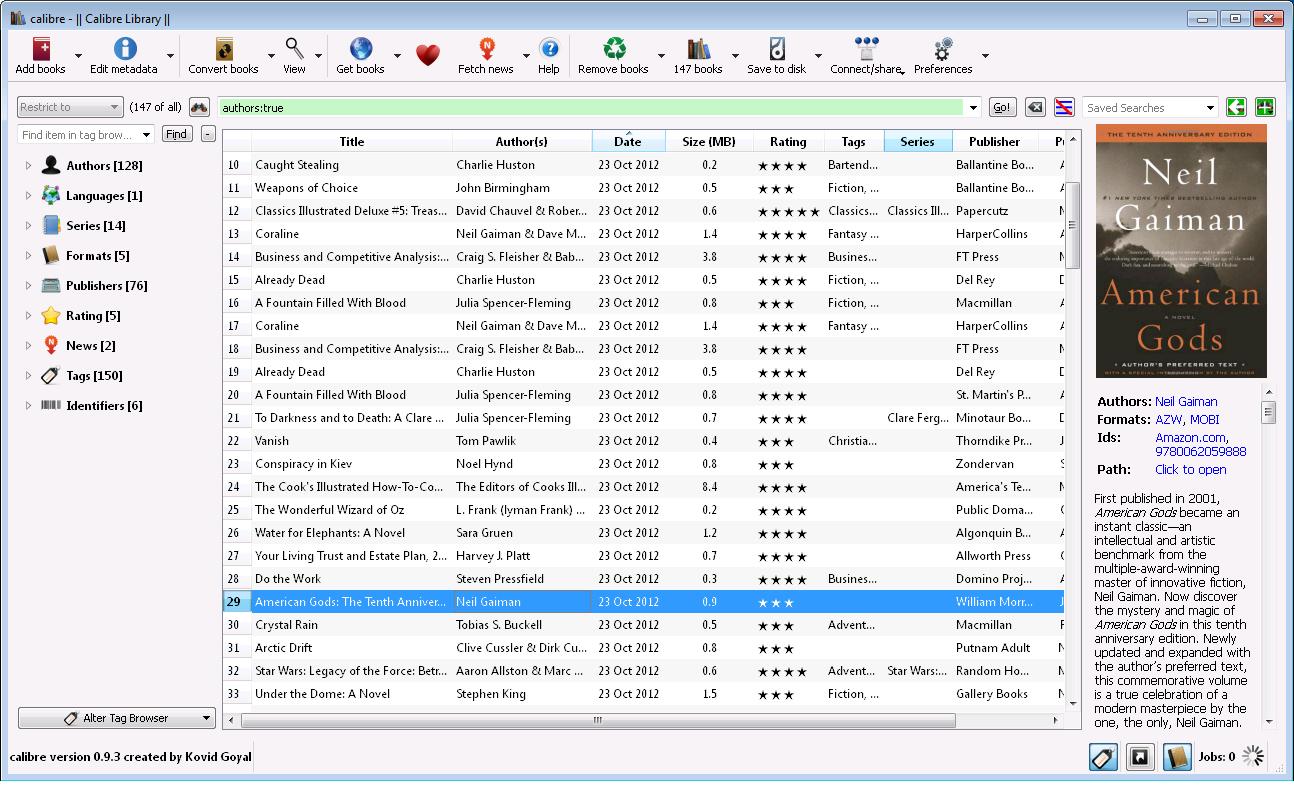Open advanced search binoculars icon
Image resolution: width=1294 pixels, height=800 pixels.
[x=199, y=107]
